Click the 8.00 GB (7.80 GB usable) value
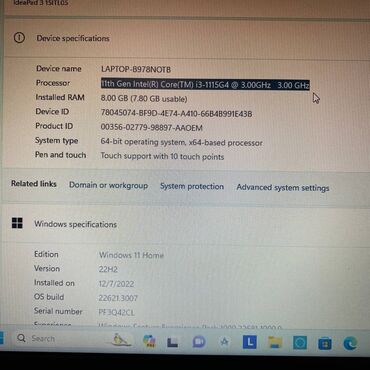The image size is (370, 370). tap(144, 99)
